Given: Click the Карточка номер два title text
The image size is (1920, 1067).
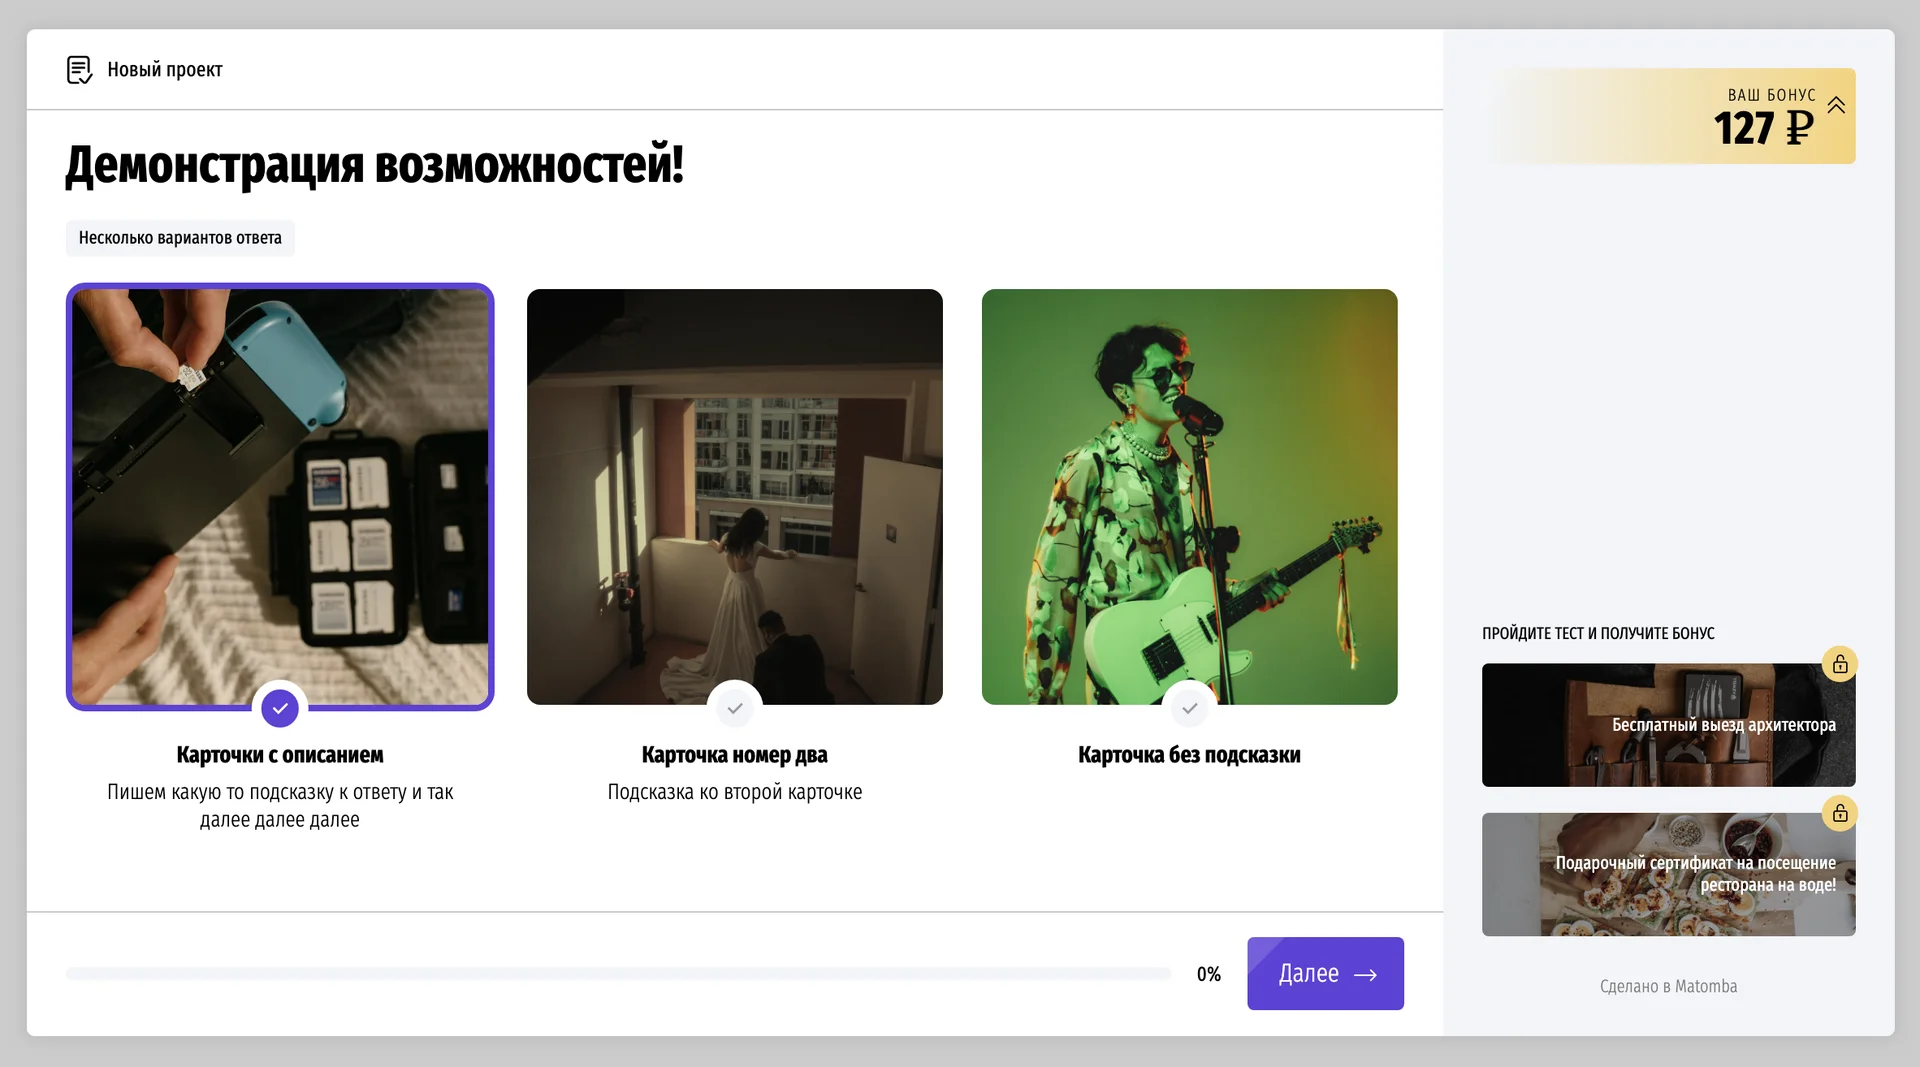Looking at the screenshot, I should click(735, 755).
